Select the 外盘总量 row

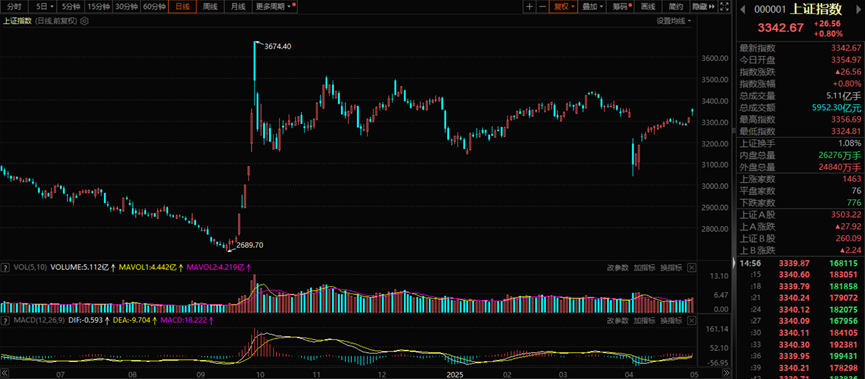(800, 167)
